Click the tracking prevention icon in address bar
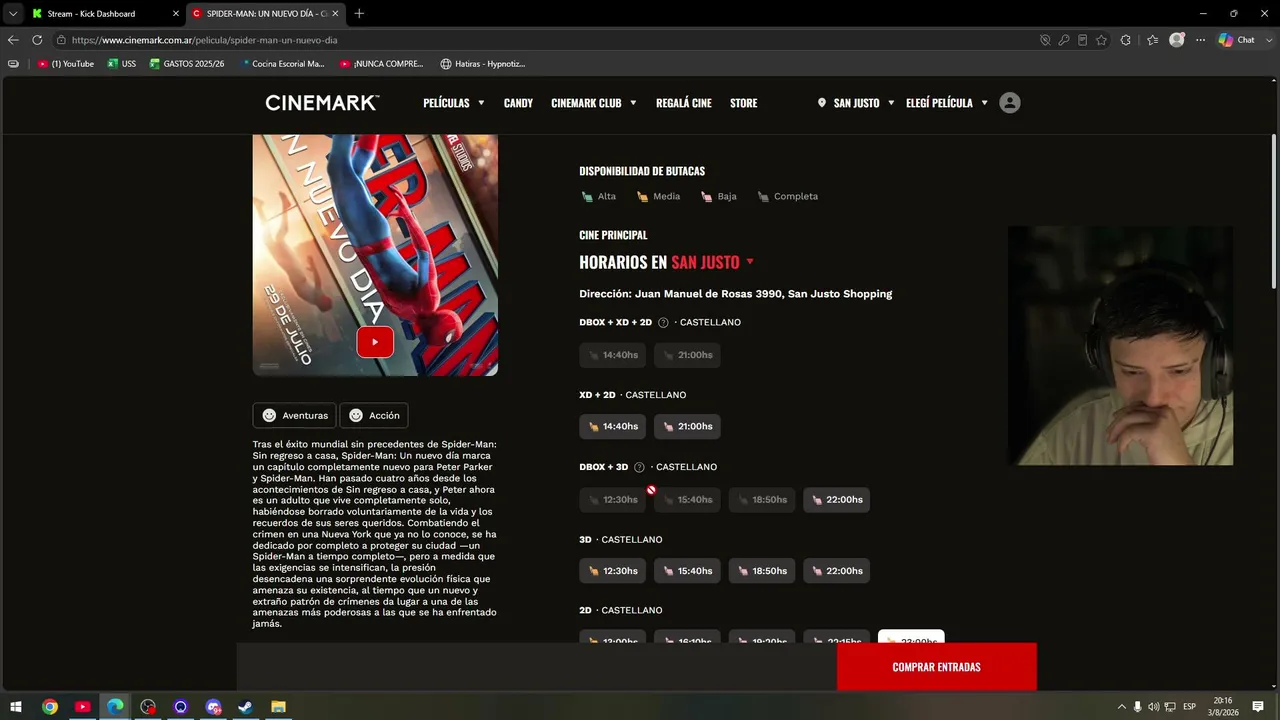1280x720 pixels. (1045, 40)
